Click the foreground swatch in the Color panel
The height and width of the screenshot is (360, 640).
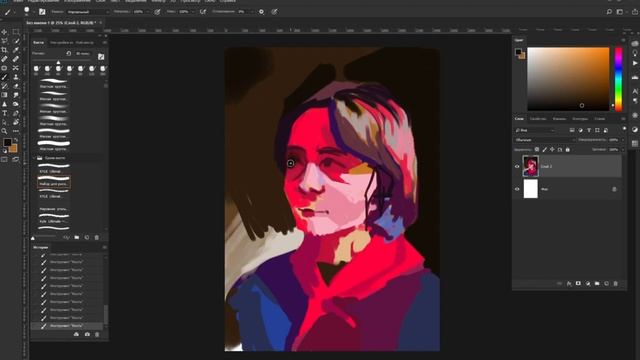click(518, 52)
